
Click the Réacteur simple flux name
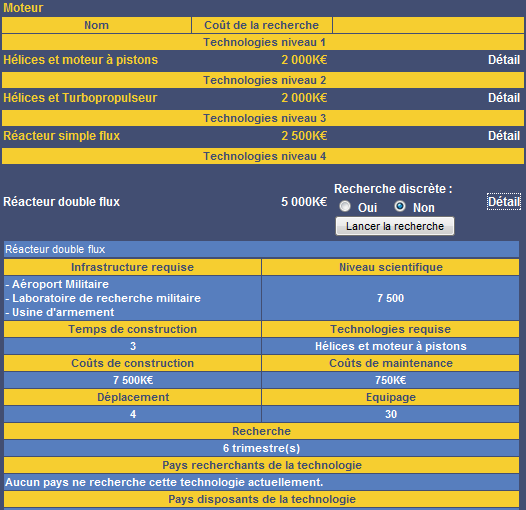(x=61, y=136)
